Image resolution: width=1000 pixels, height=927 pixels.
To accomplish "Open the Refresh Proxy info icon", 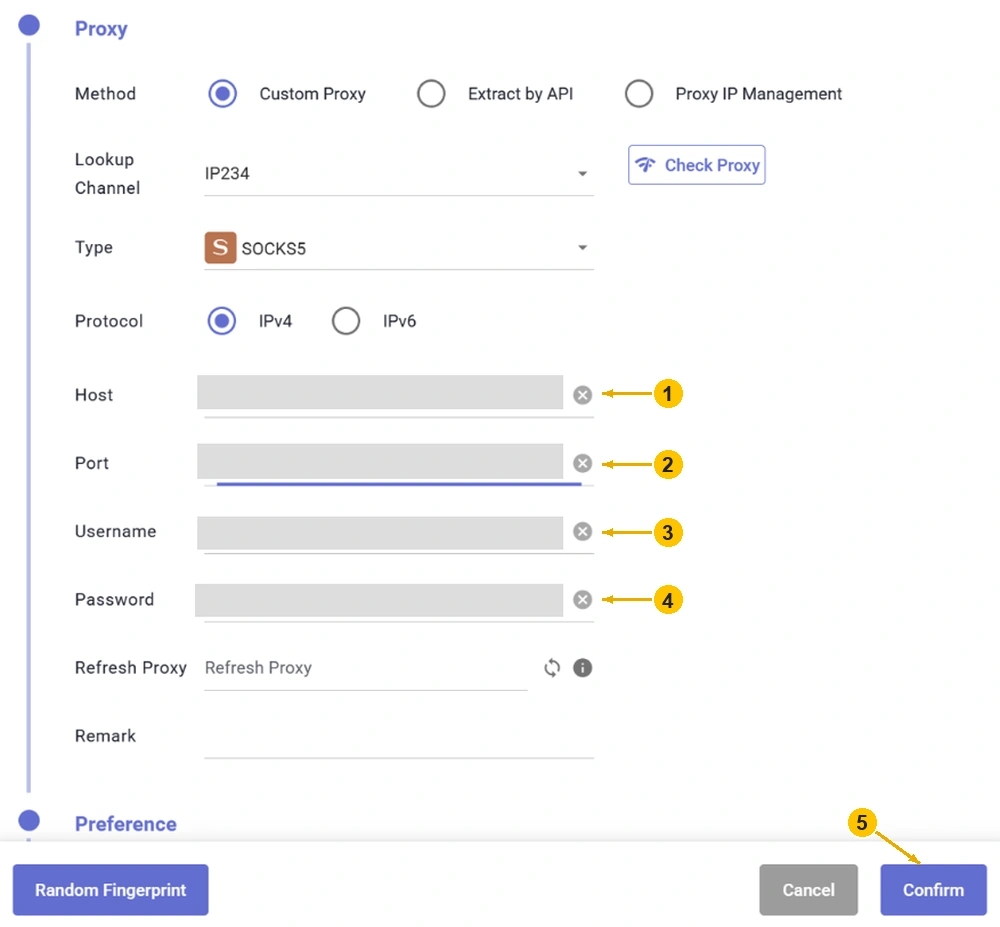I will [x=582, y=668].
